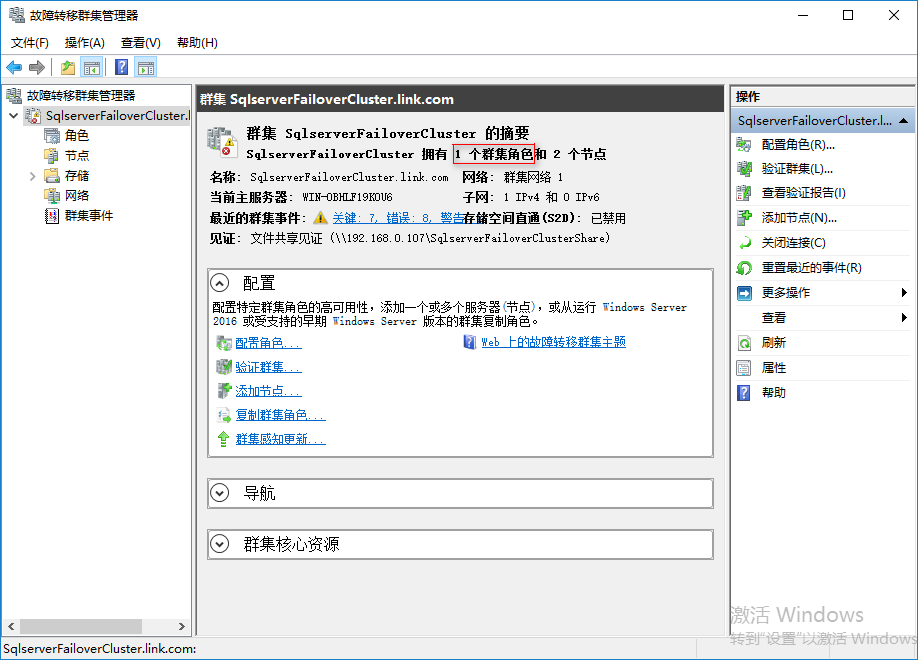
Task: Collapse the 配置 section
Action: tap(220, 283)
